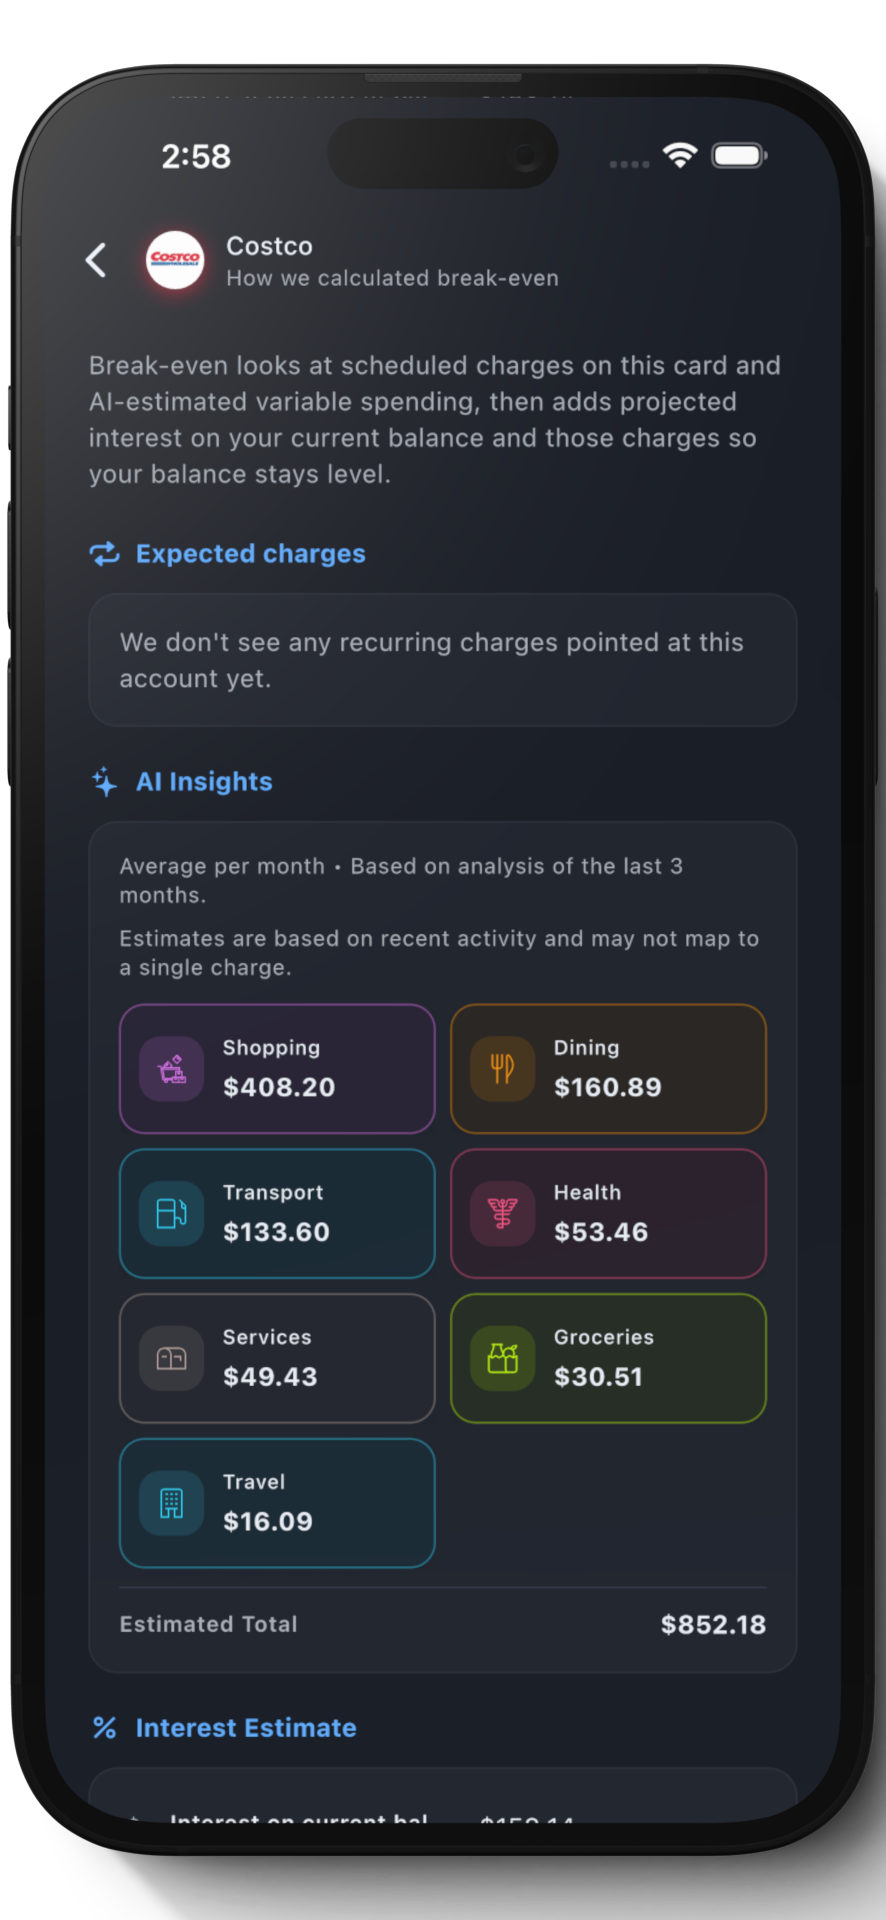Tap the Estimated Total amount $852.18
Screen dimensions: 886x1920
coord(713,1625)
